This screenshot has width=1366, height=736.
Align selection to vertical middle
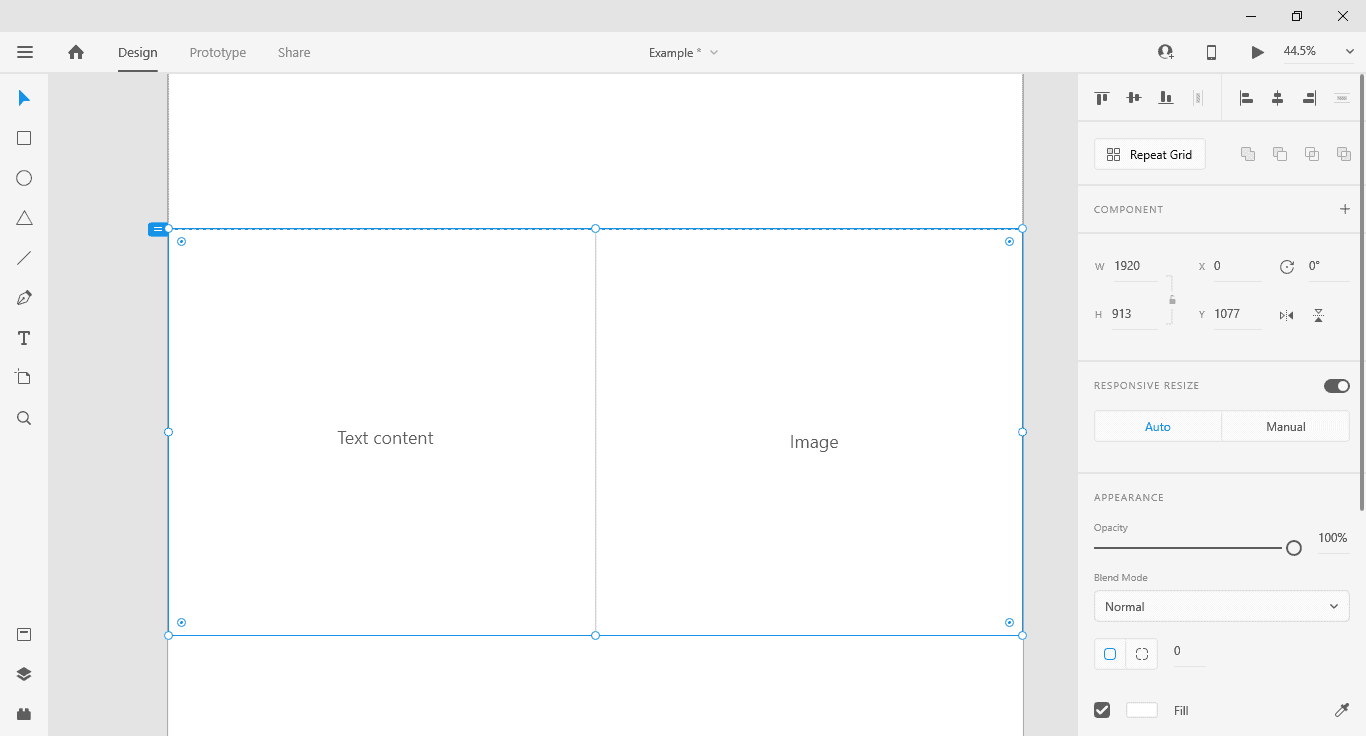tap(1134, 98)
